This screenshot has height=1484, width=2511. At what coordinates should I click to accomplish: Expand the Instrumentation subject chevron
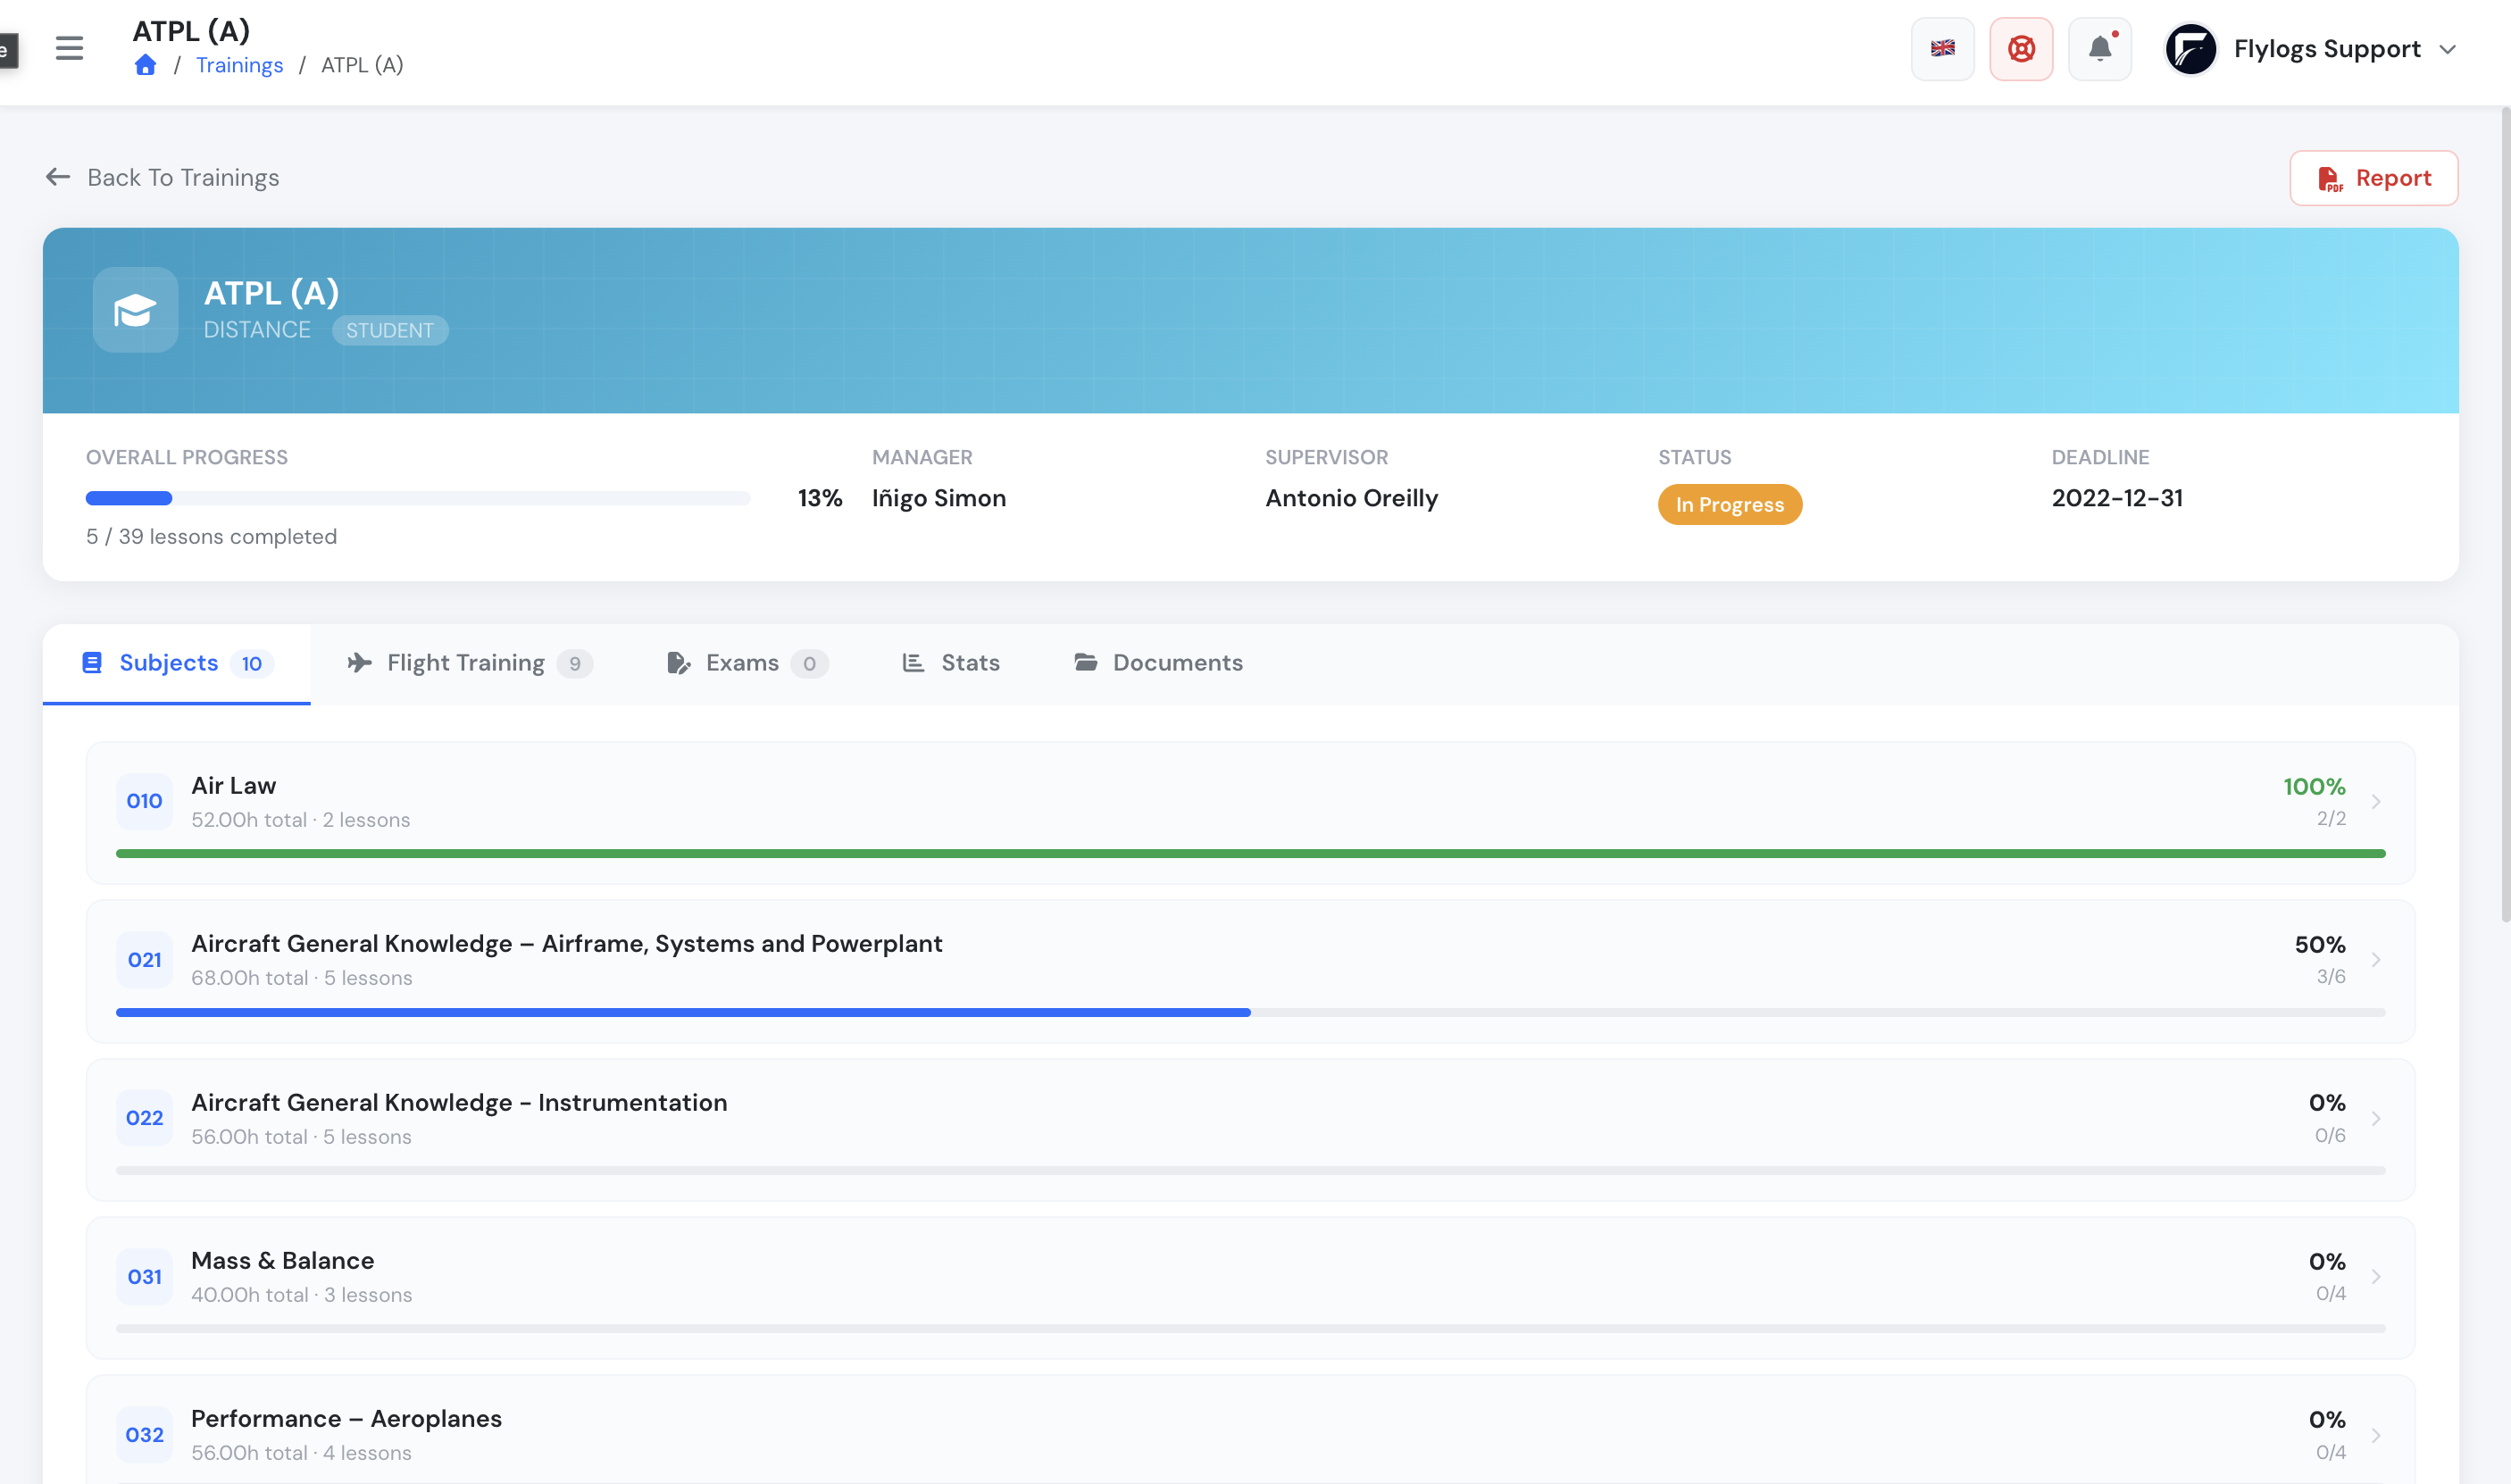pyautogui.click(x=2376, y=1118)
